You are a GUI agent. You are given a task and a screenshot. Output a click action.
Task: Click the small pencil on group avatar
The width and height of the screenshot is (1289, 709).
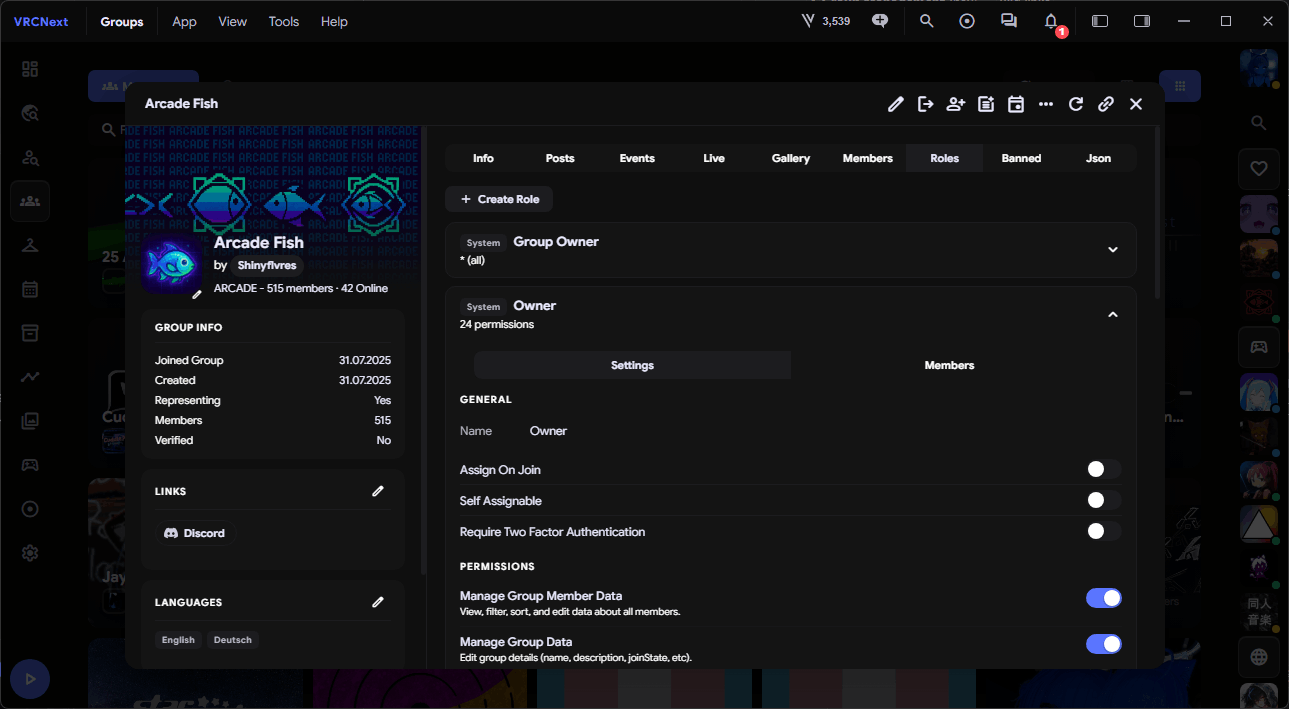(x=197, y=294)
